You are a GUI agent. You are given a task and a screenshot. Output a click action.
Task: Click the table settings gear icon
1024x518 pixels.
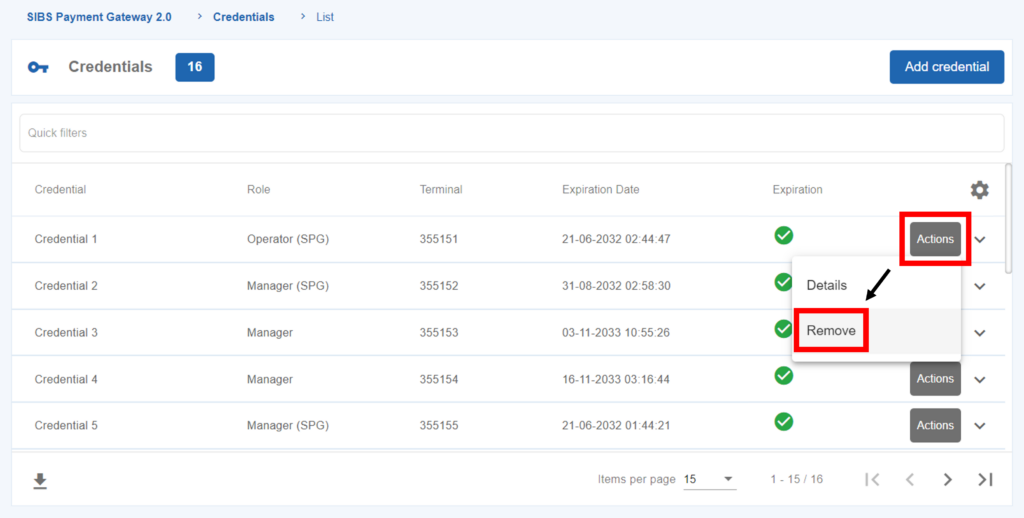tap(979, 190)
